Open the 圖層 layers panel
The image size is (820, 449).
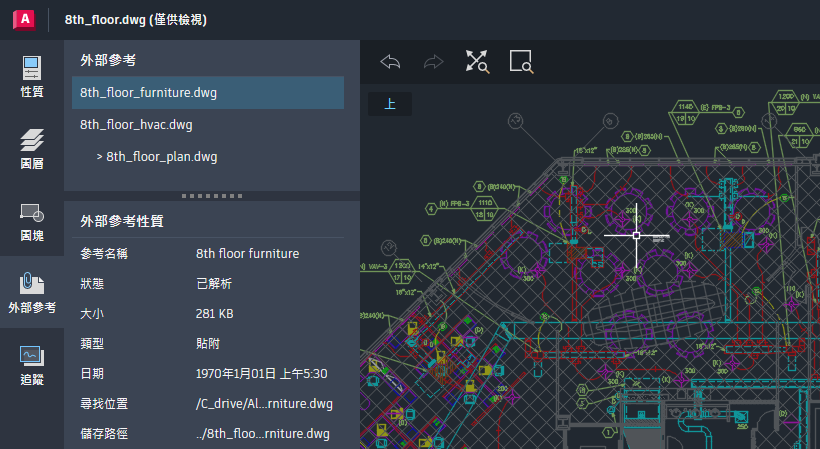coord(32,149)
